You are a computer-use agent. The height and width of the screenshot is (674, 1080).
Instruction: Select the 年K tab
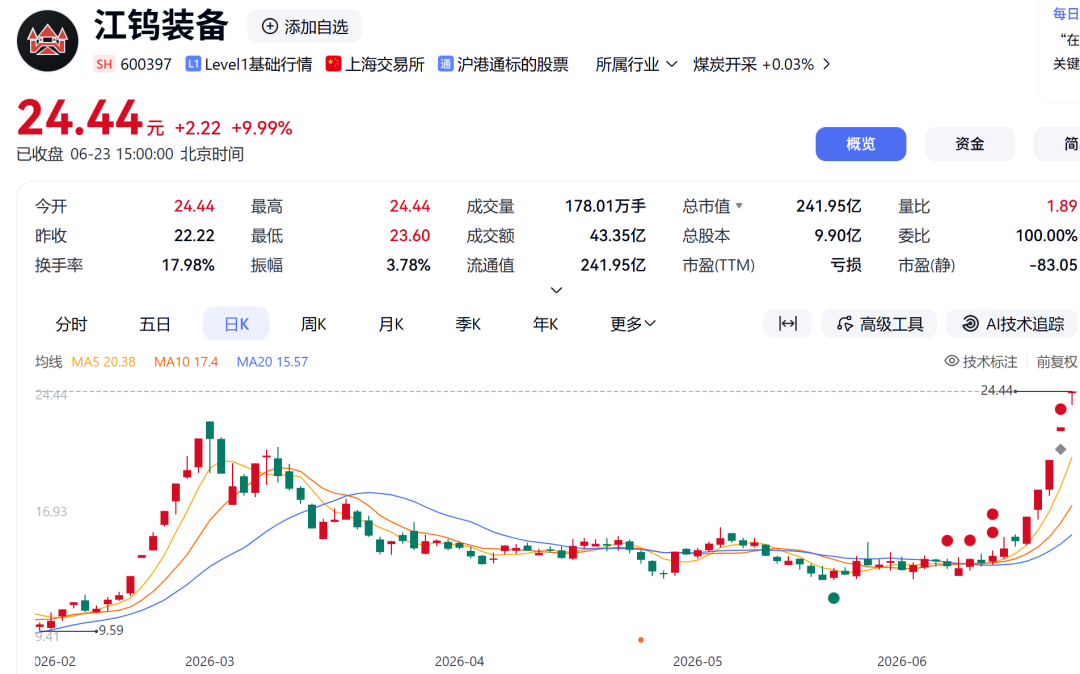[545, 324]
